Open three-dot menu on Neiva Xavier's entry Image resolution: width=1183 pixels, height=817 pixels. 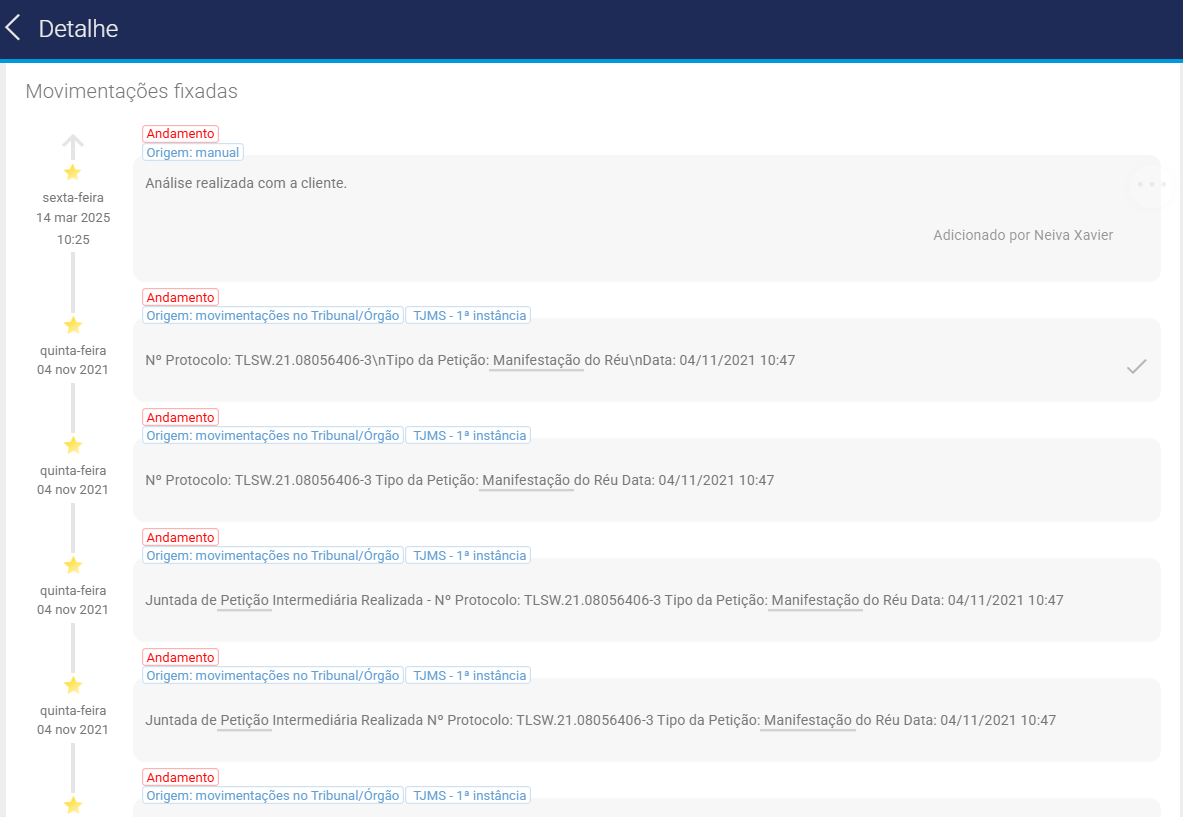click(x=1151, y=185)
